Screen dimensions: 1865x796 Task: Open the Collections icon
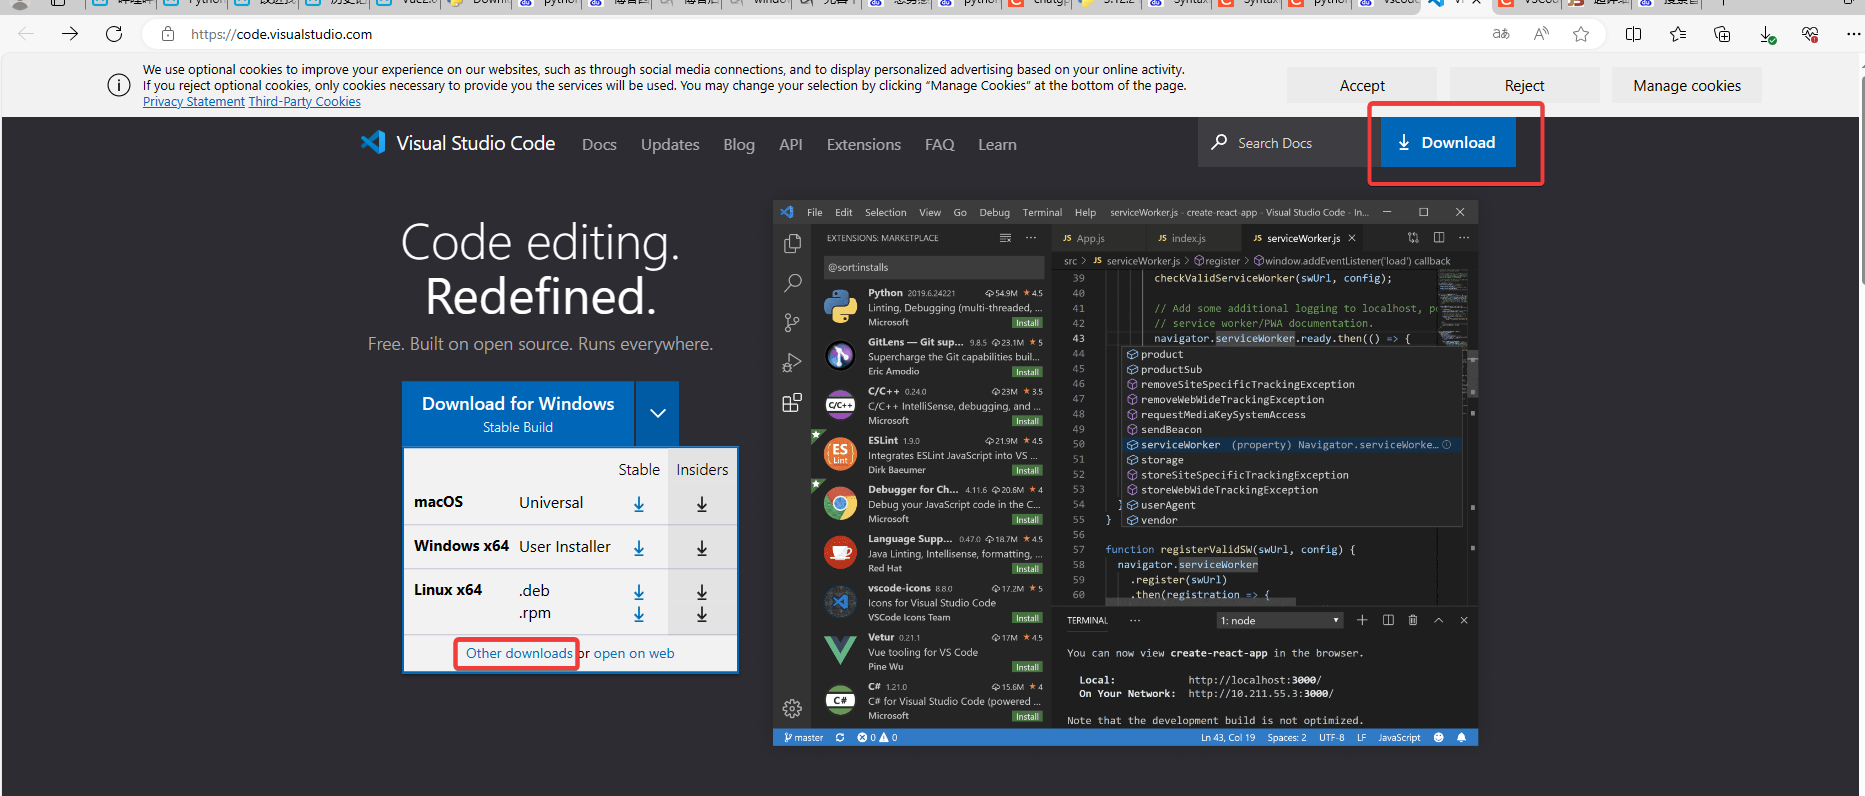[1722, 34]
